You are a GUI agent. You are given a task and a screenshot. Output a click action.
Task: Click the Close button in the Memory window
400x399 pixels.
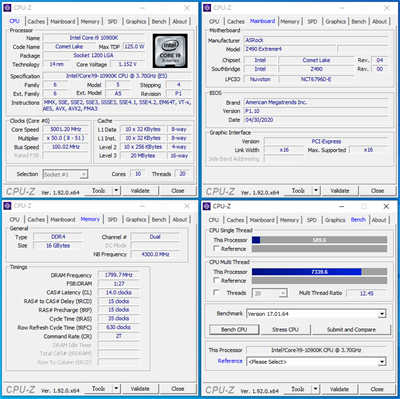tap(177, 389)
